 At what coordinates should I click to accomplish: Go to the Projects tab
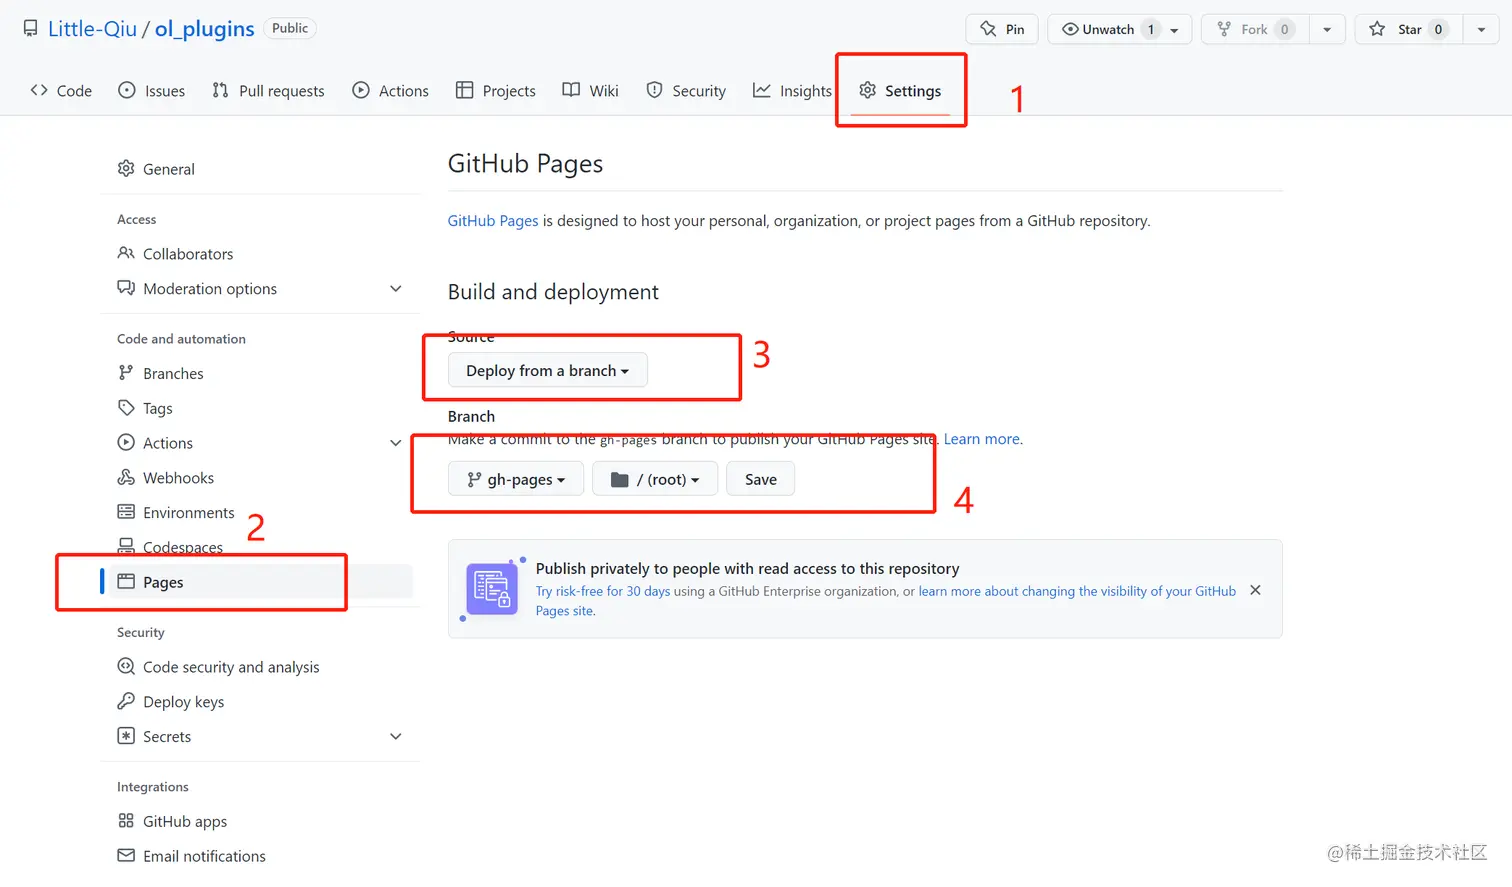point(496,90)
